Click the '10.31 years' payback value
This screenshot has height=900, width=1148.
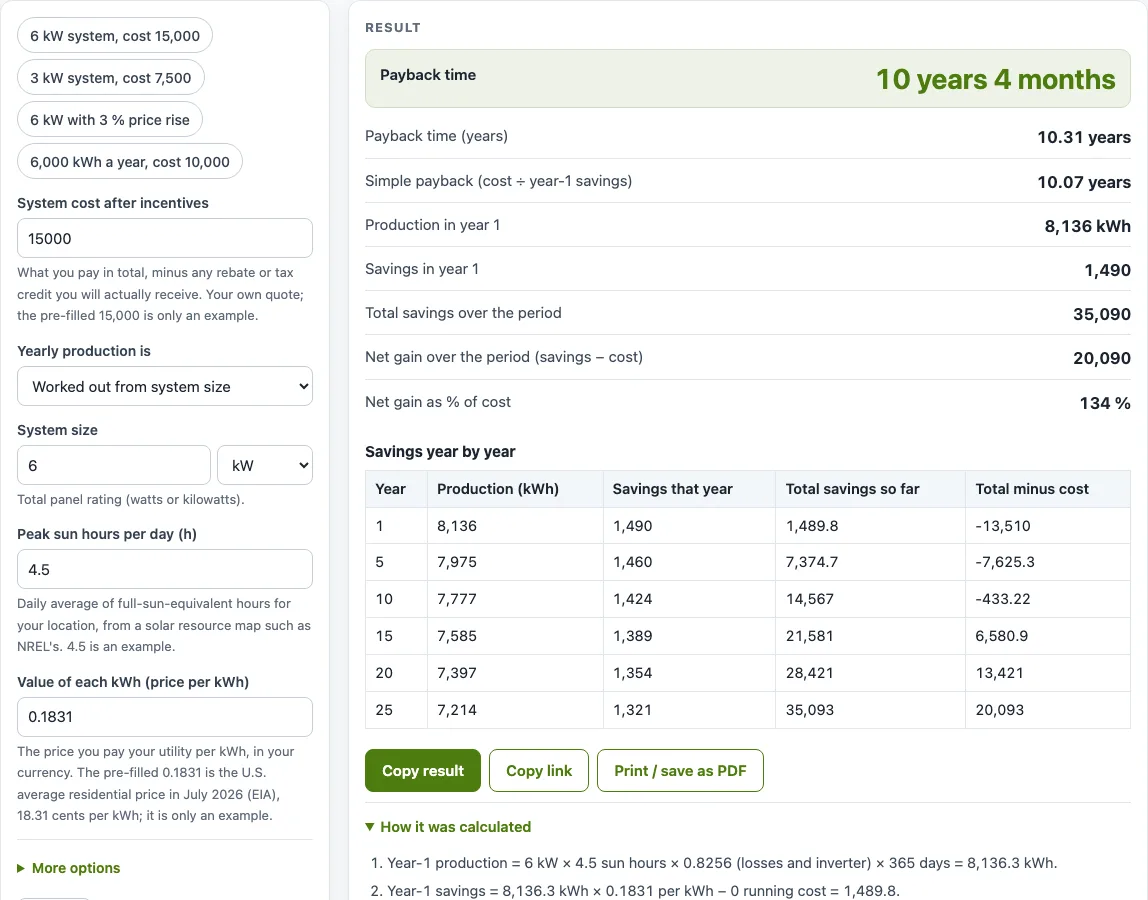[1084, 137]
